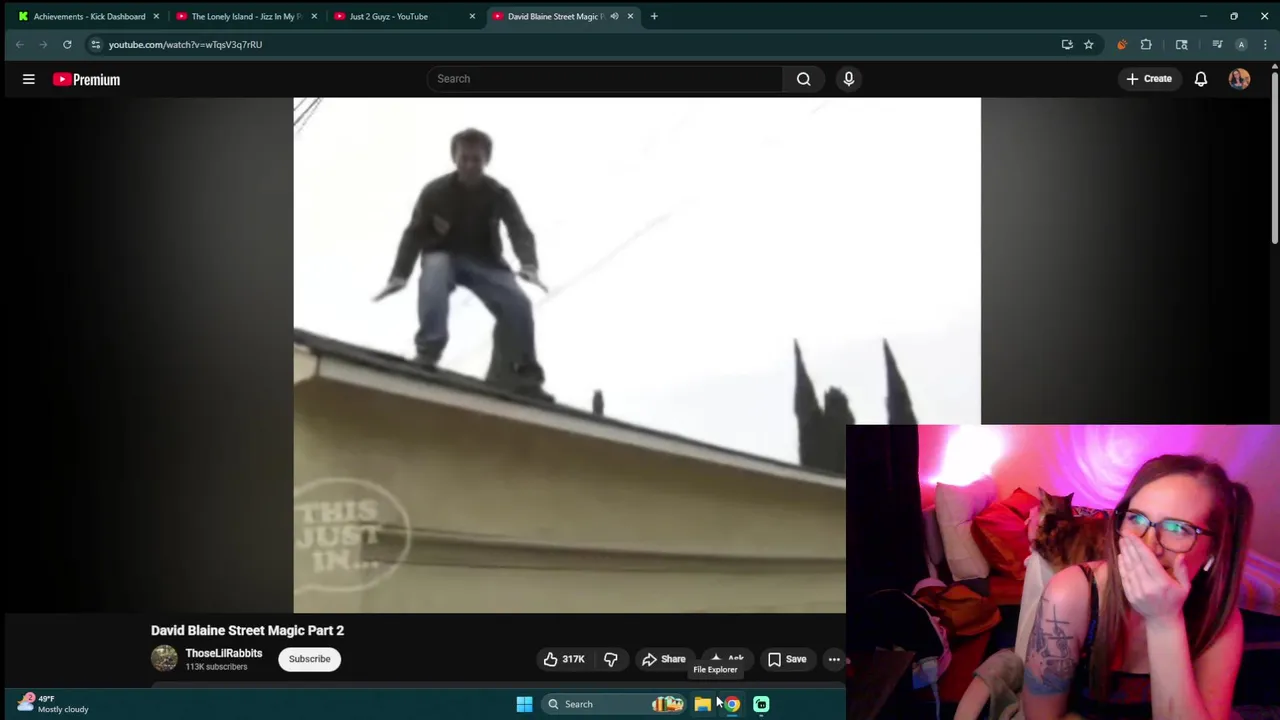Open more actions three-dot menu under the video

coord(834,659)
